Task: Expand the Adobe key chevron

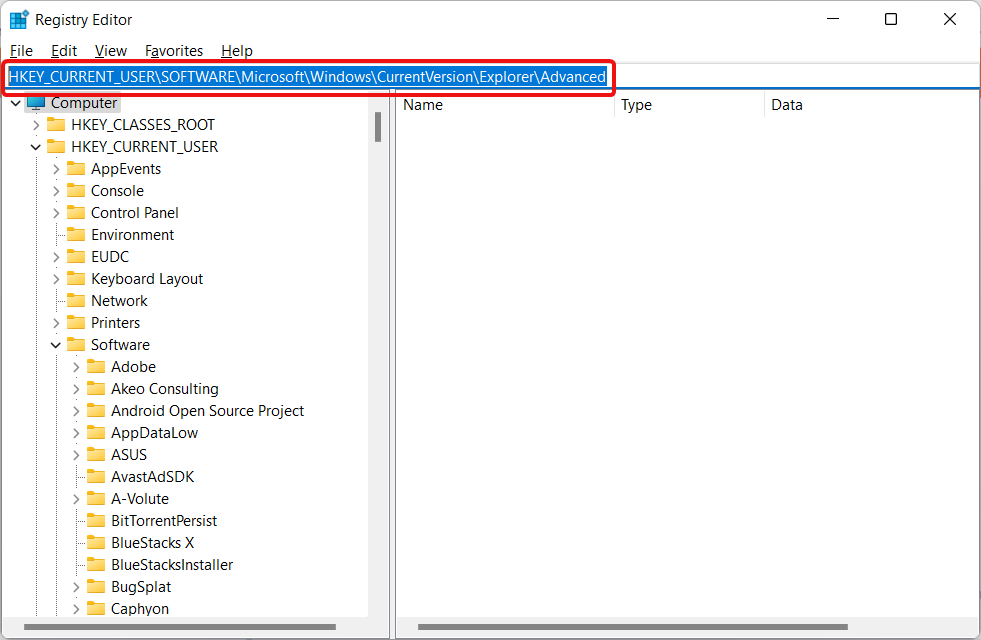Action: pos(76,367)
